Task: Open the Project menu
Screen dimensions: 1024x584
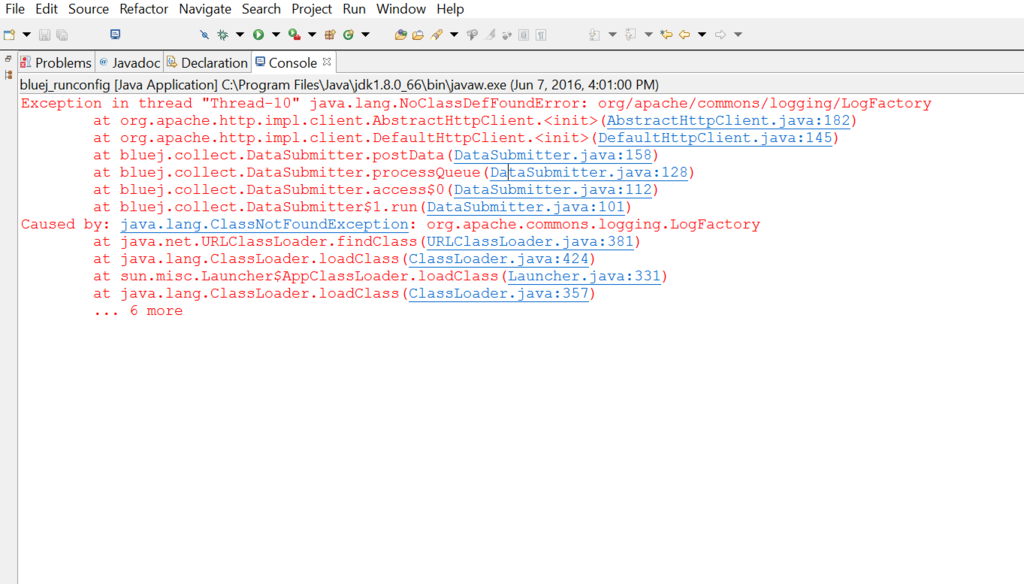Action: coord(312,9)
